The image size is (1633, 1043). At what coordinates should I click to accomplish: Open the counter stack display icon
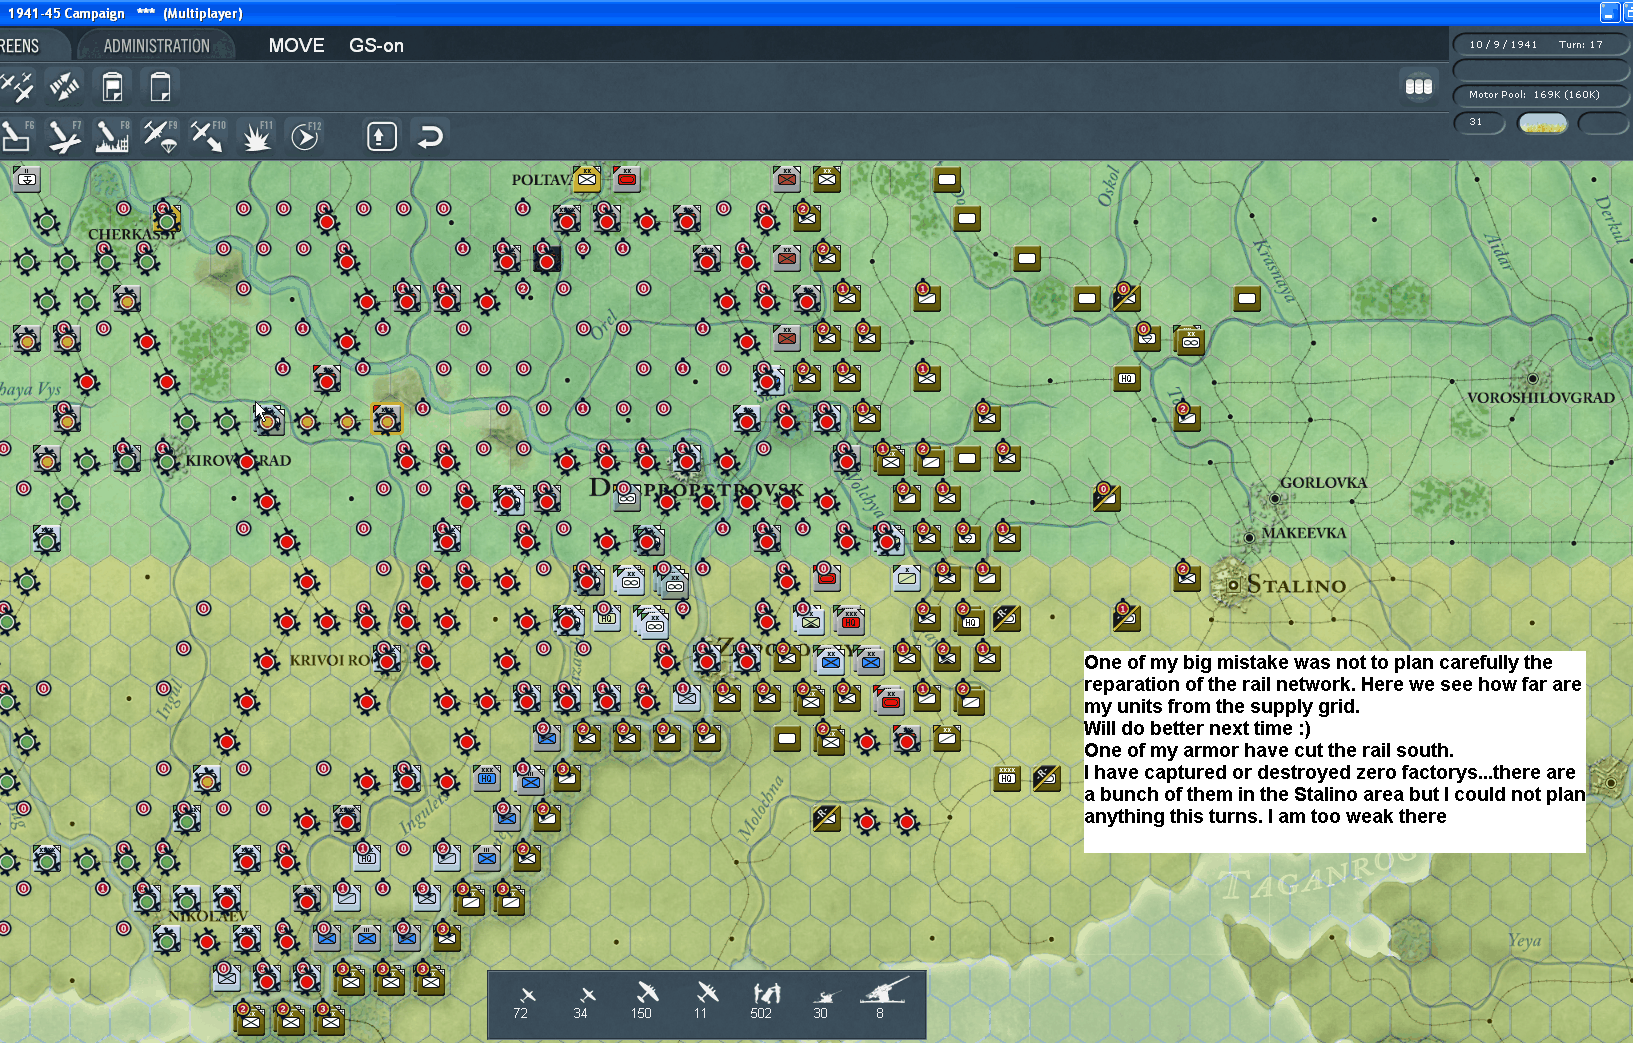point(1419,87)
